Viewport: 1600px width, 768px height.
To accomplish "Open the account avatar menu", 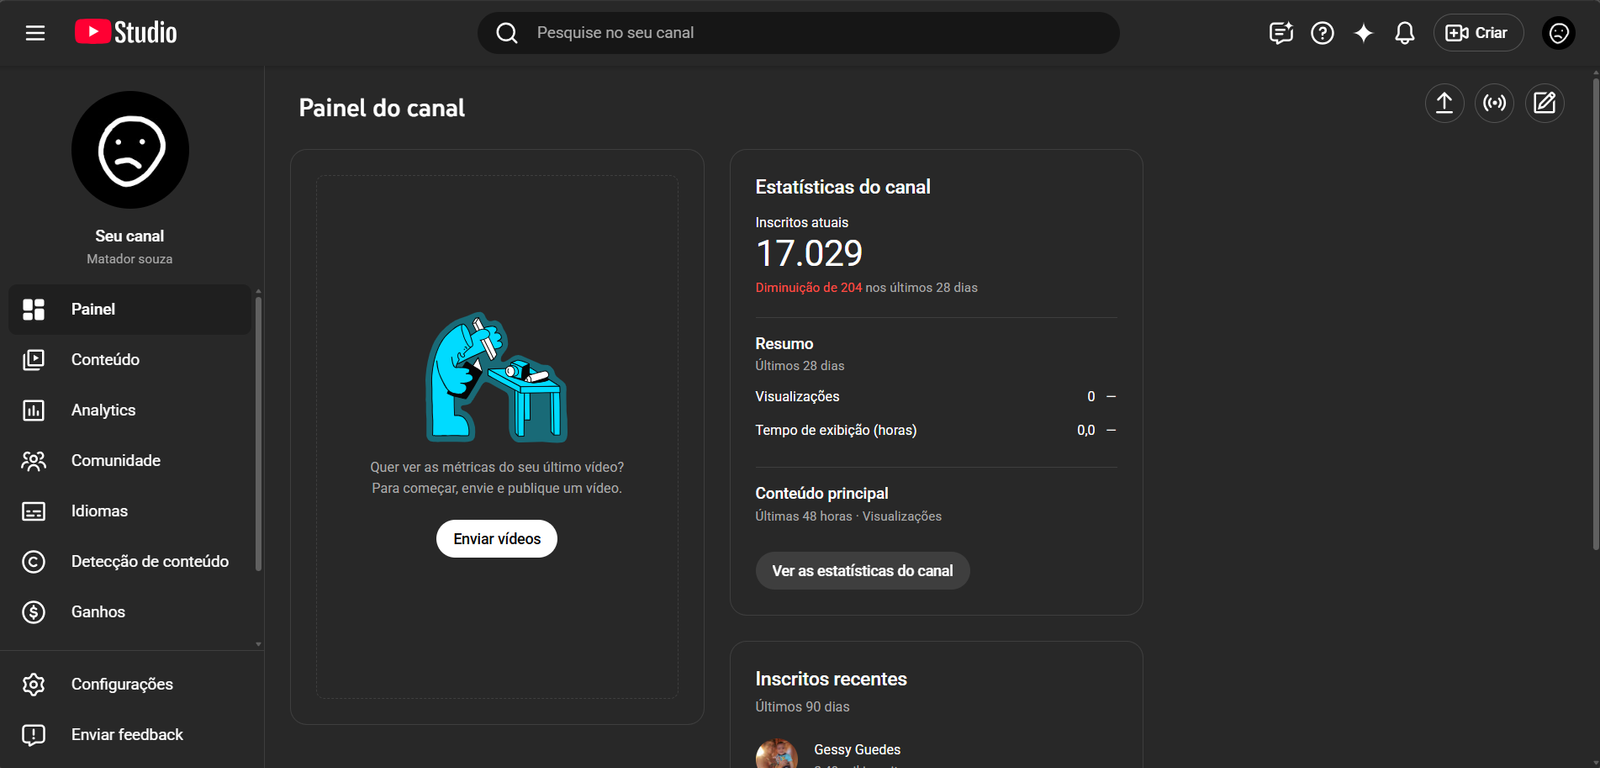I will coord(1558,33).
